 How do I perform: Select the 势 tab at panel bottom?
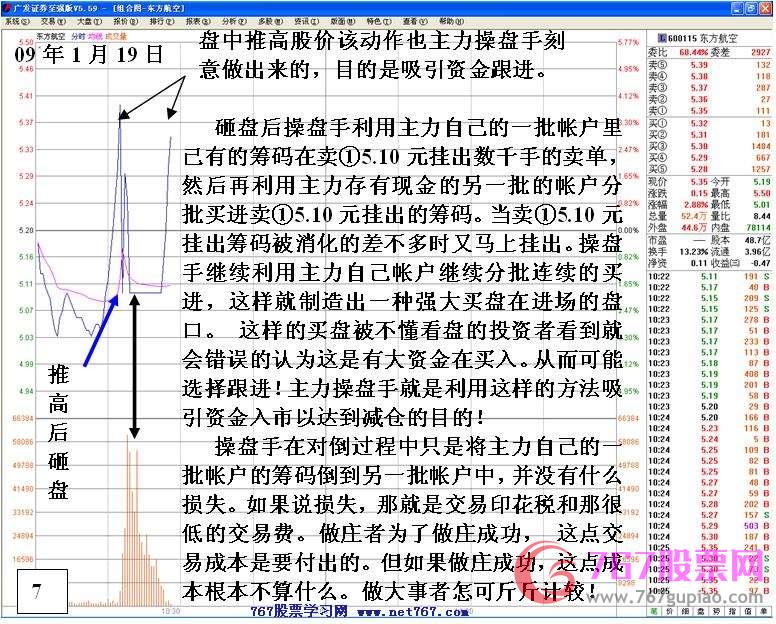click(716, 612)
